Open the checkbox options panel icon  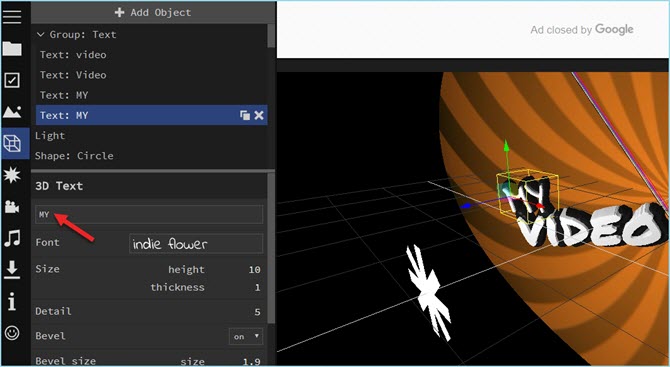(x=12, y=80)
